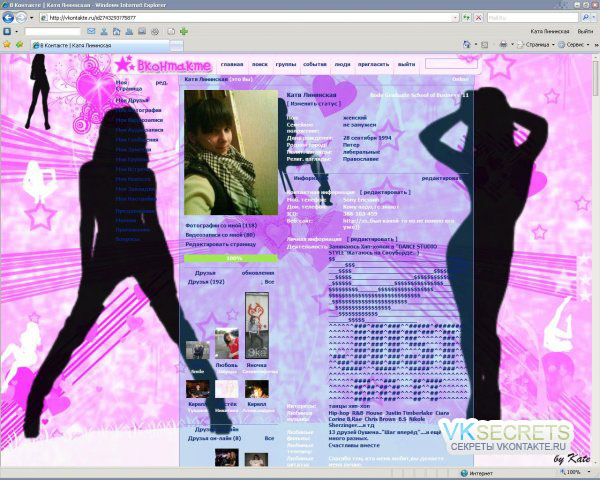Screen dimensions: 600x480
Task: Expand the address bar history dropdown
Action: (455, 18)
